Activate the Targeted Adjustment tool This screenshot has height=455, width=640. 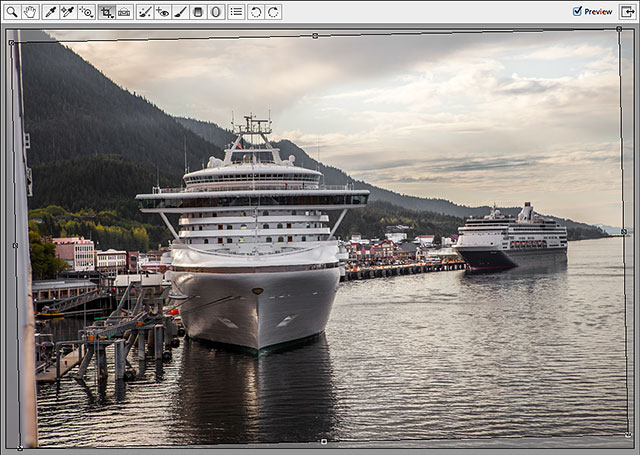[x=87, y=12]
